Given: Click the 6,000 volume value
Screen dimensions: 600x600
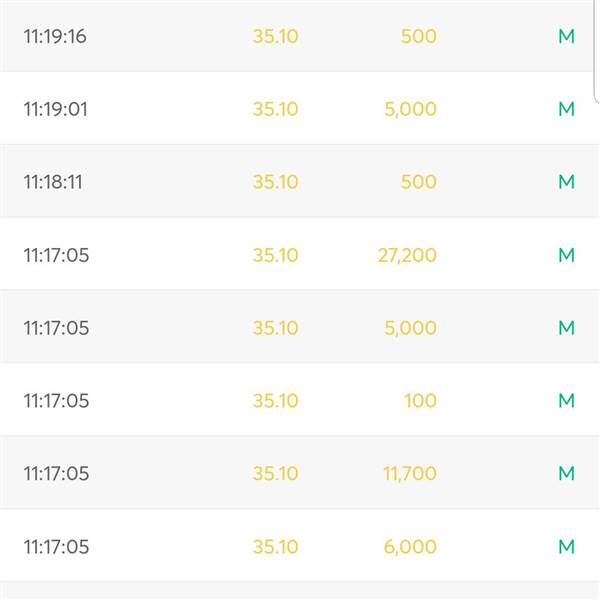Looking at the screenshot, I should click(410, 547).
